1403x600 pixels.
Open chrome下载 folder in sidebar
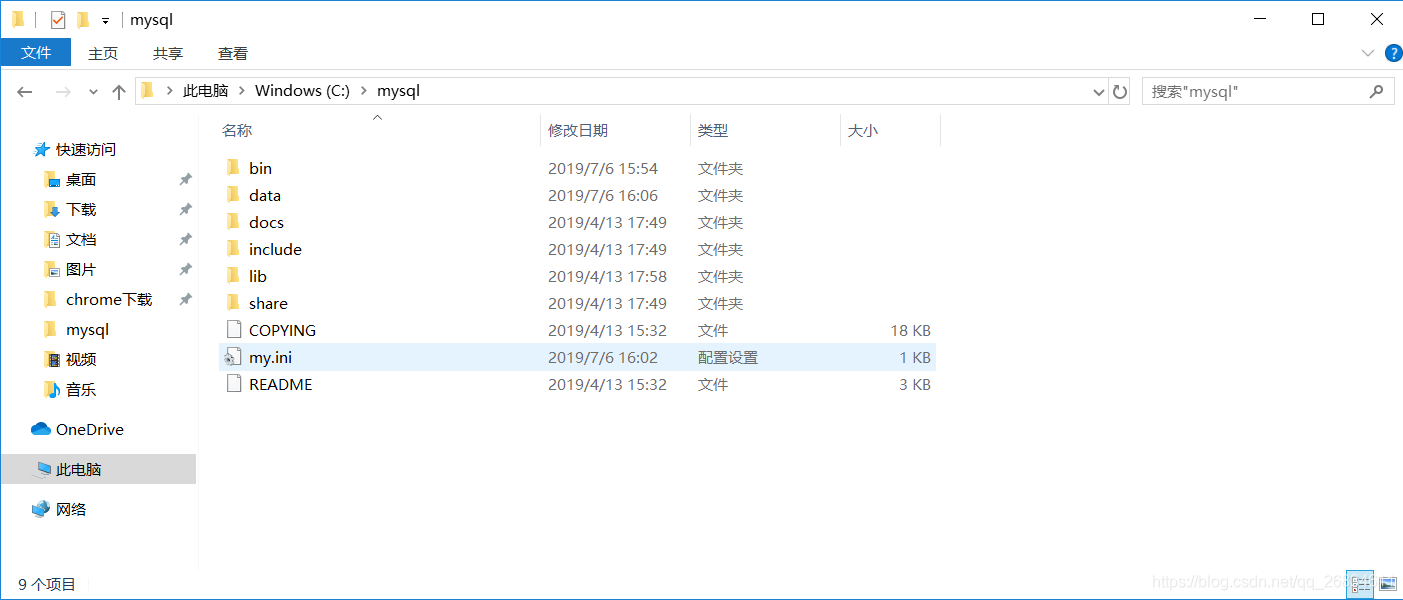tap(108, 299)
